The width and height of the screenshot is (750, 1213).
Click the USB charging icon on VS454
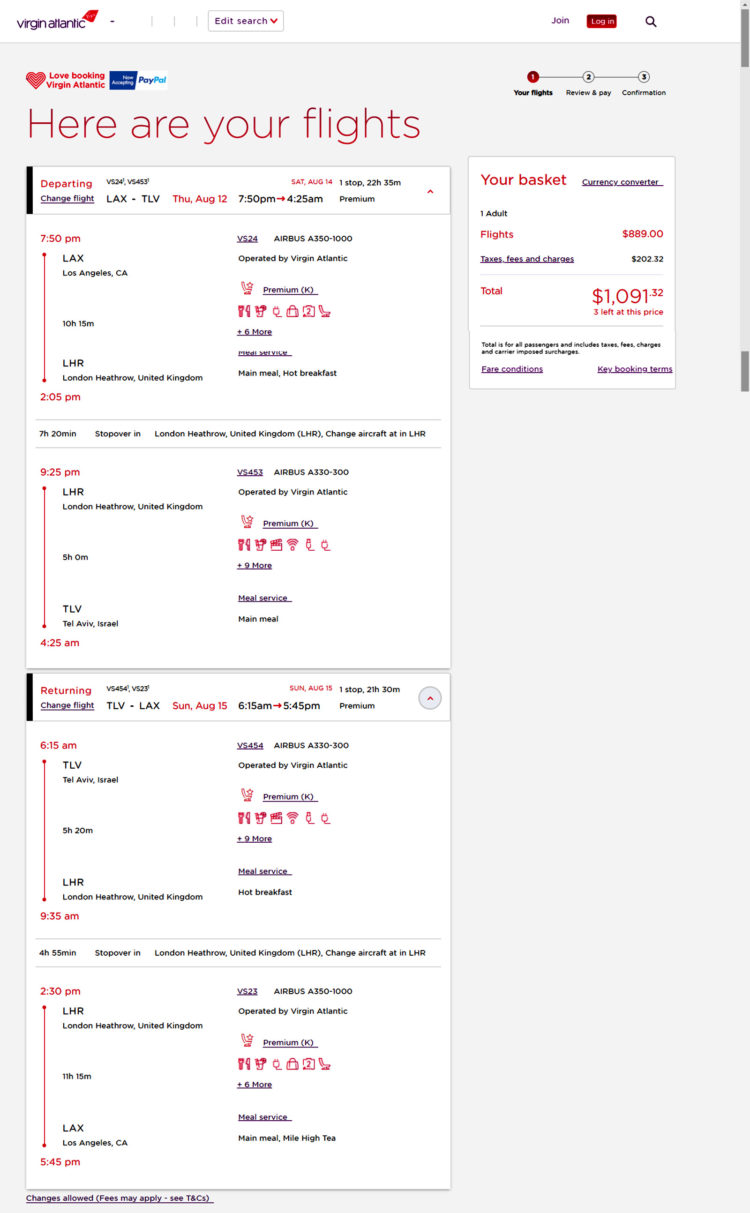[x=310, y=817]
